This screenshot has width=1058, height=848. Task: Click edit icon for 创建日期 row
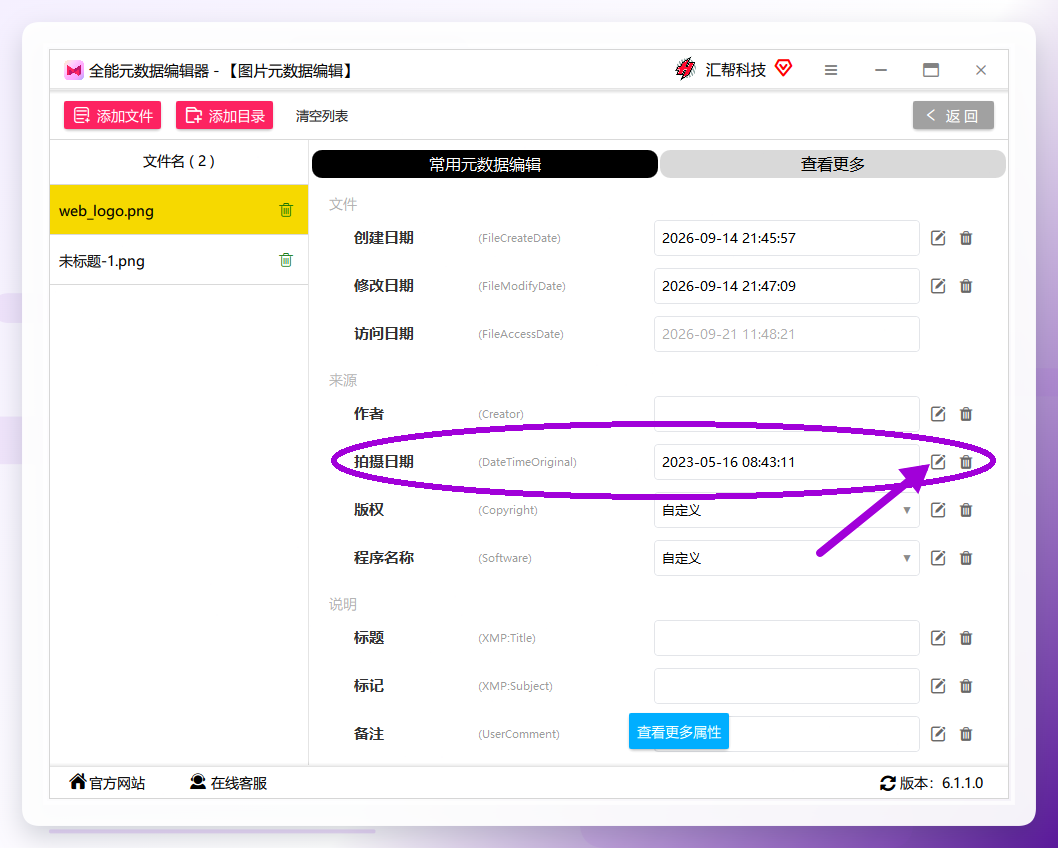click(x=938, y=238)
